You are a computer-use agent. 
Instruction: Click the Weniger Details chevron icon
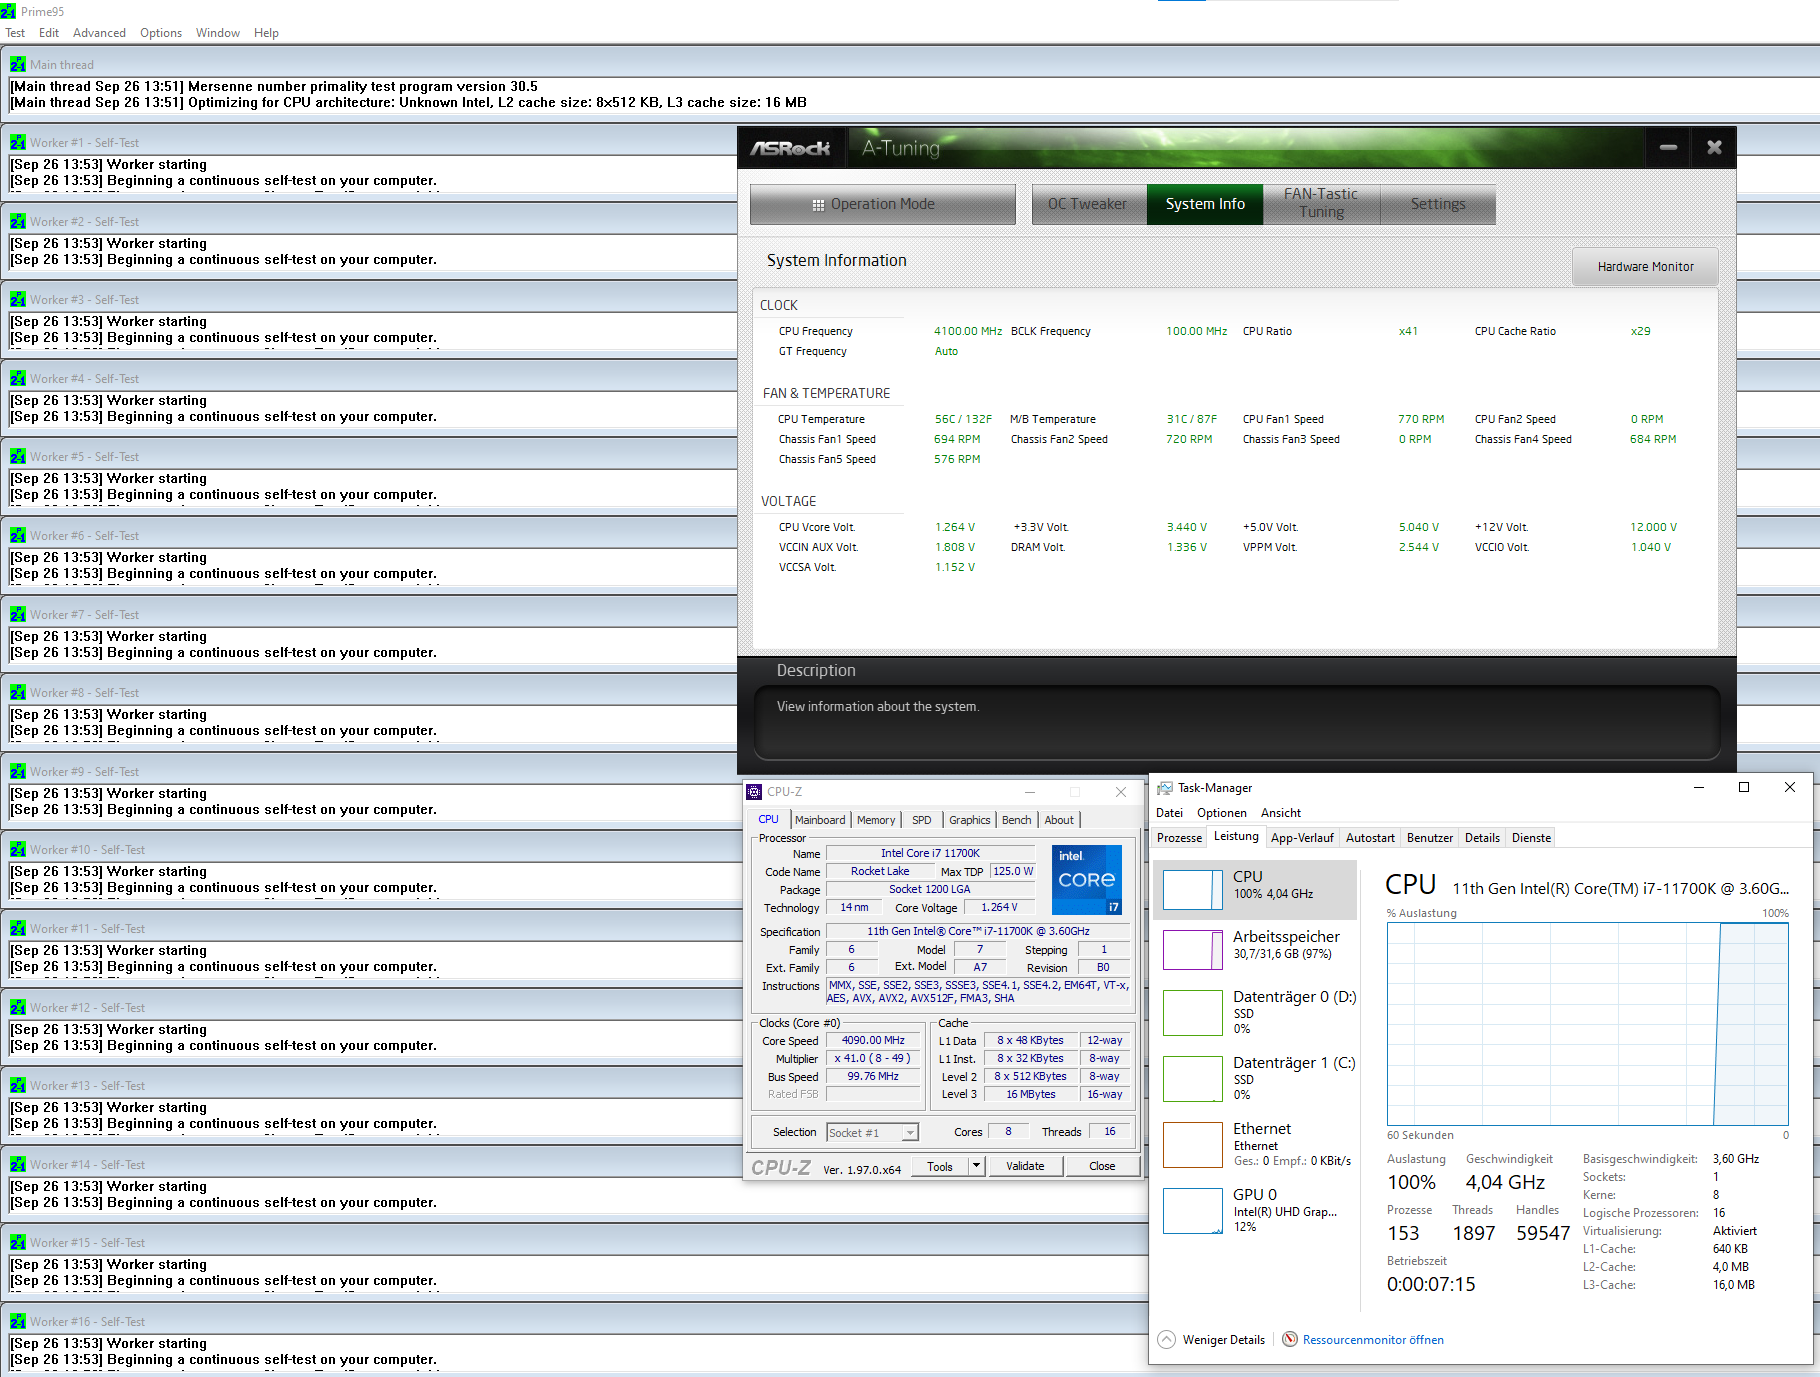[1166, 1339]
